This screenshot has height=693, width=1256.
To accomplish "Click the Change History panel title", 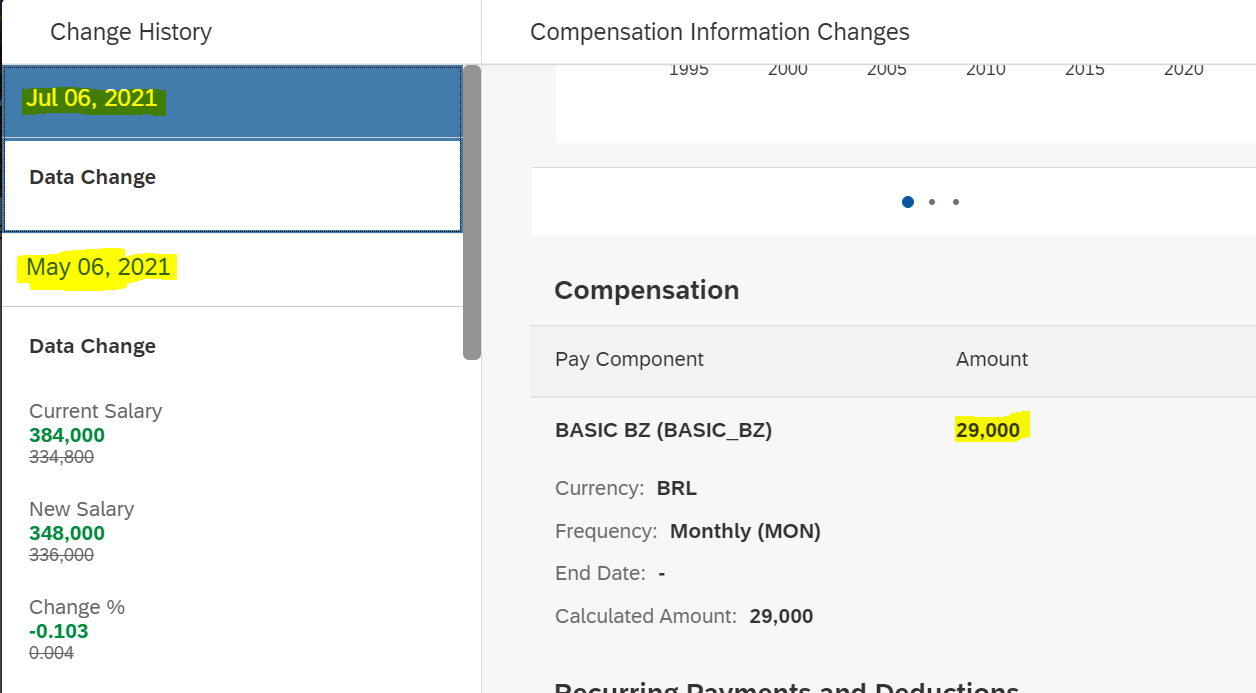I will [x=131, y=32].
